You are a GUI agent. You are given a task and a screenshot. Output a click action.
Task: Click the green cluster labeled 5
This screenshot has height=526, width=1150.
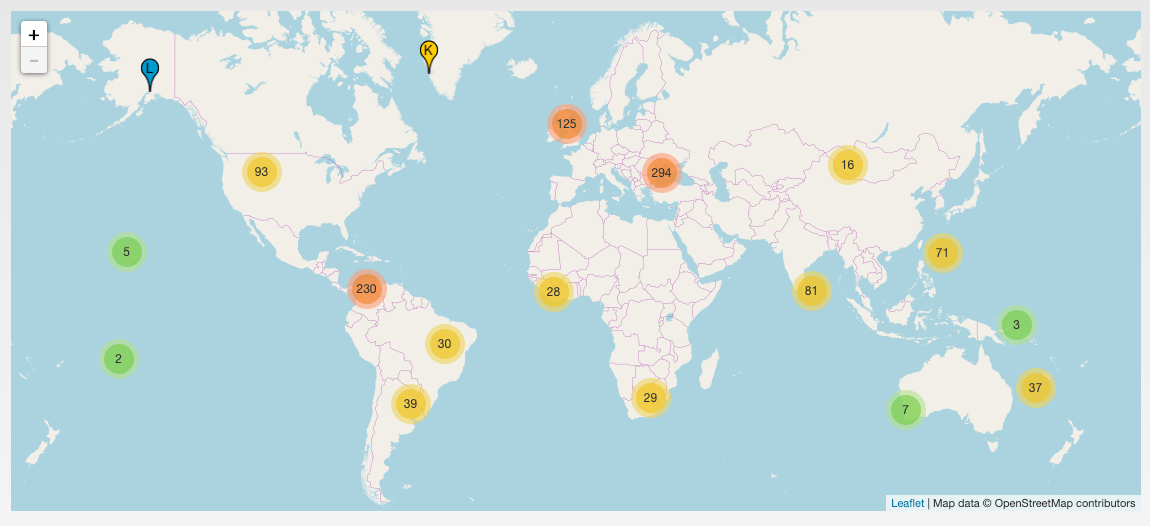coord(126,252)
